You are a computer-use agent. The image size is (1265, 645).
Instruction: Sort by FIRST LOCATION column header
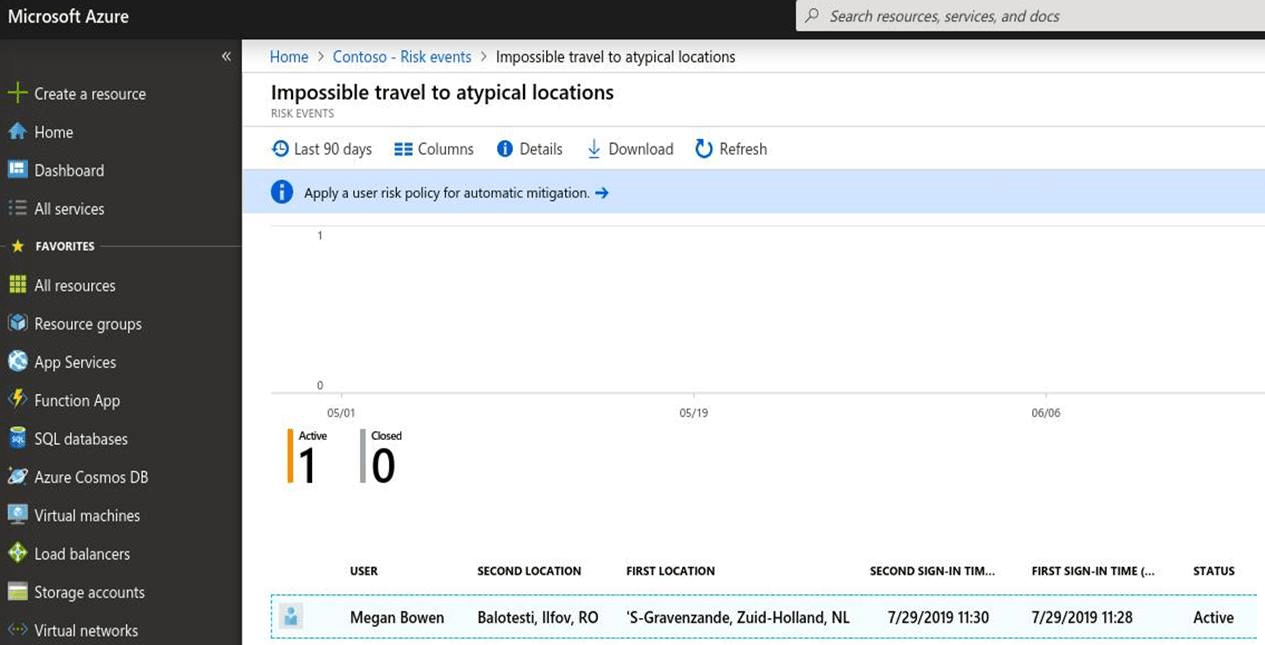tap(670, 571)
